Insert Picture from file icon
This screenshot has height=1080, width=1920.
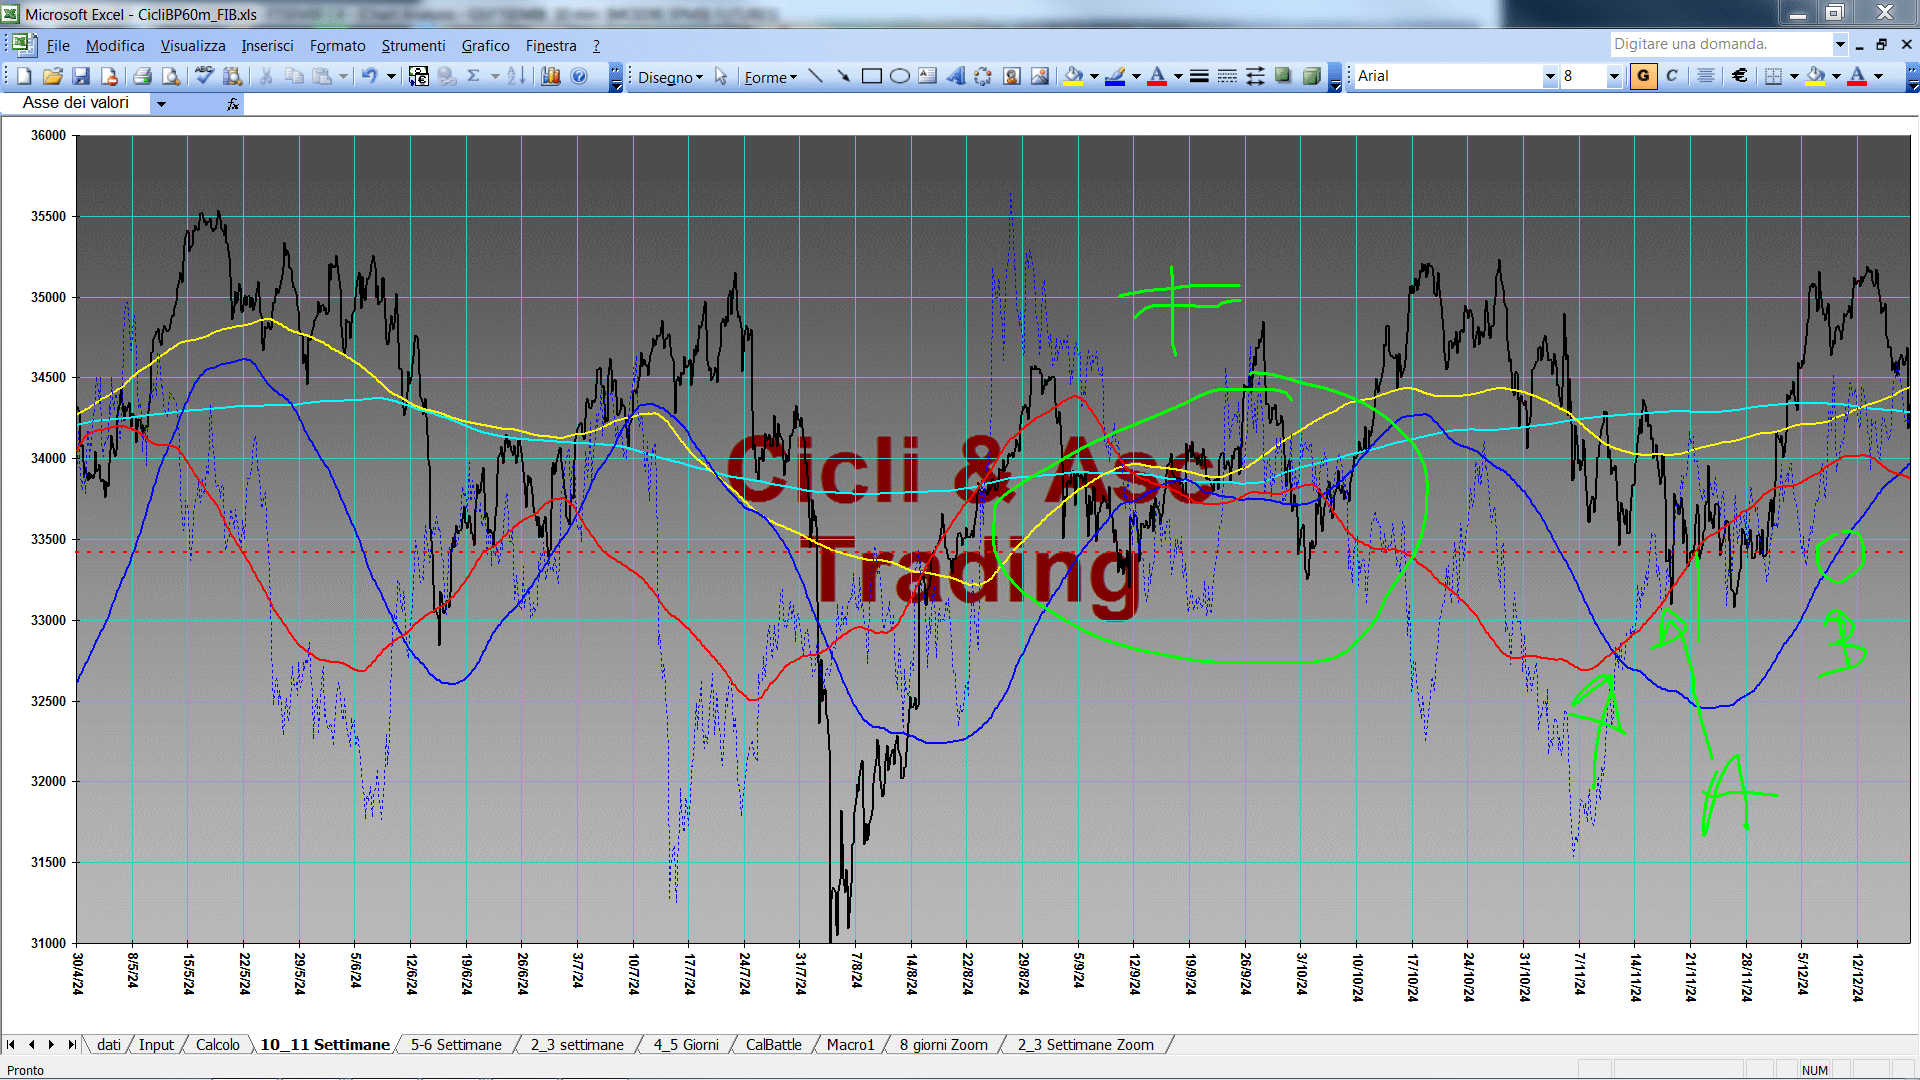click(1040, 76)
